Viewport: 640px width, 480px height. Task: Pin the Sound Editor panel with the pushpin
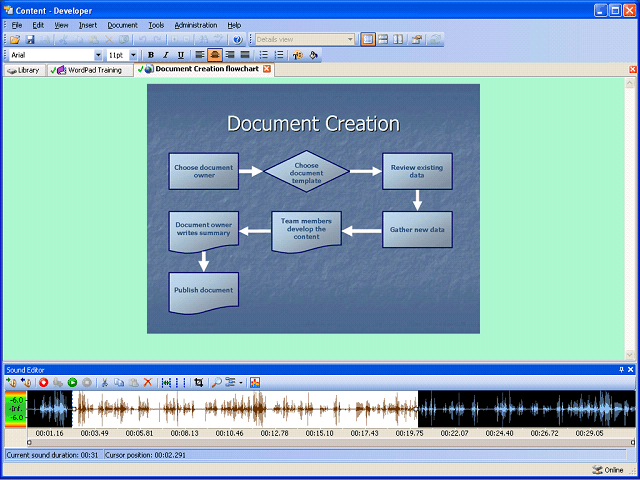pos(621,370)
